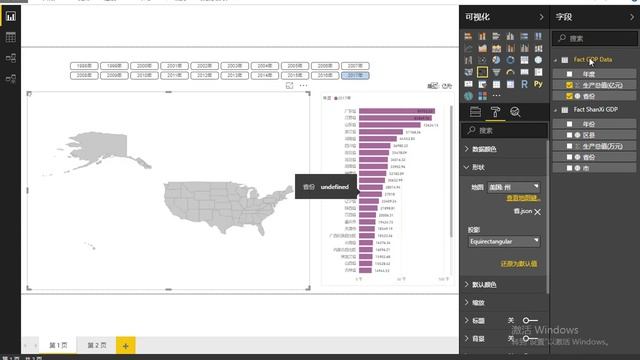Image resolution: width=640 pixels, height=360 pixels.
Task: Open the Equirectangular projection dropdown
Action: point(504,241)
